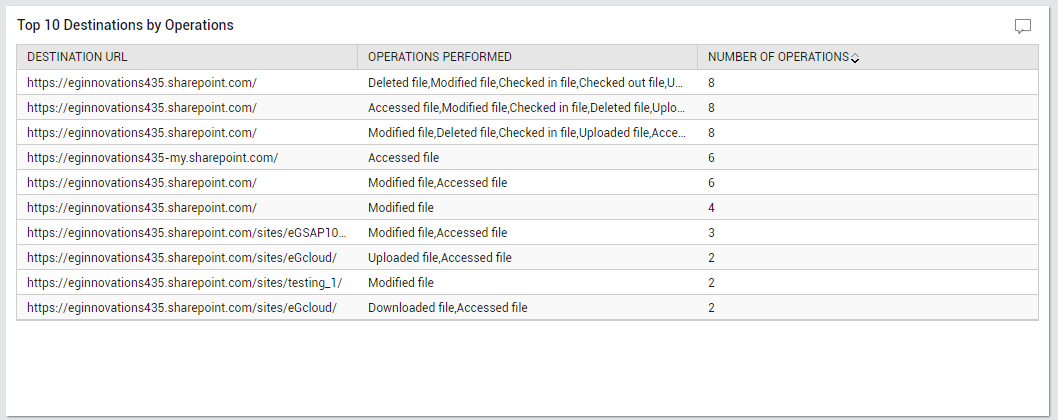Image resolution: width=1058 pixels, height=420 pixels.
Task: Click the operations count value 3
Action: tap(711, 232)
